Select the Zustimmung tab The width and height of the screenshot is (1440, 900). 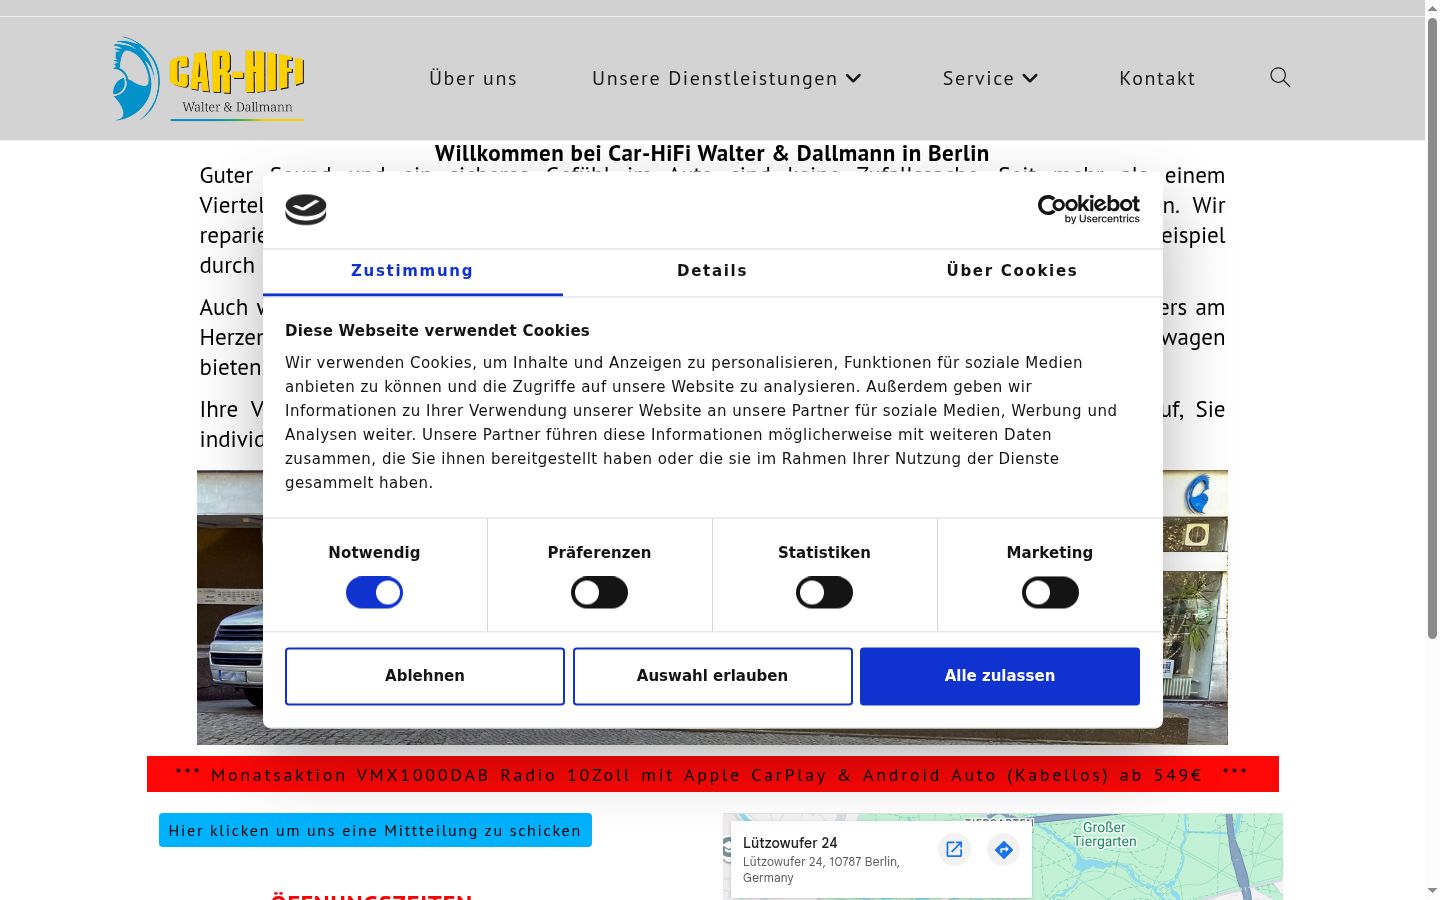point(412,271)
